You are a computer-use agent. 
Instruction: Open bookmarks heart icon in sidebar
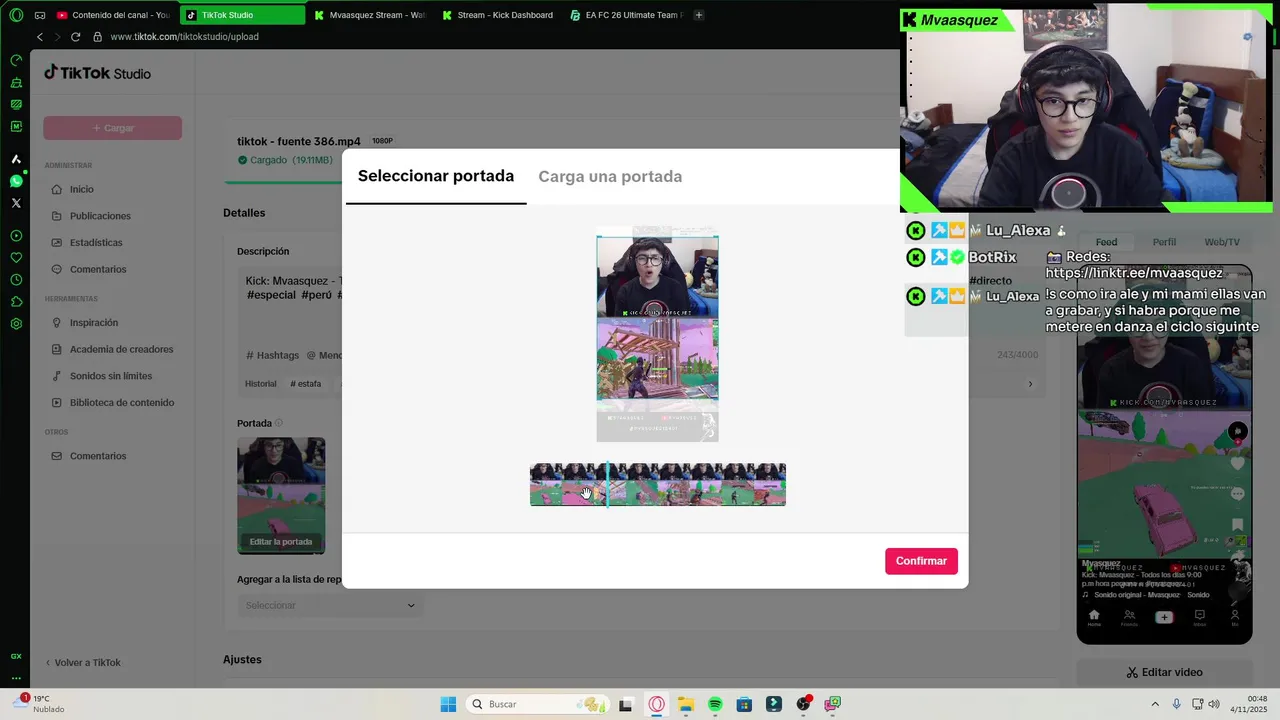point(16,258)
